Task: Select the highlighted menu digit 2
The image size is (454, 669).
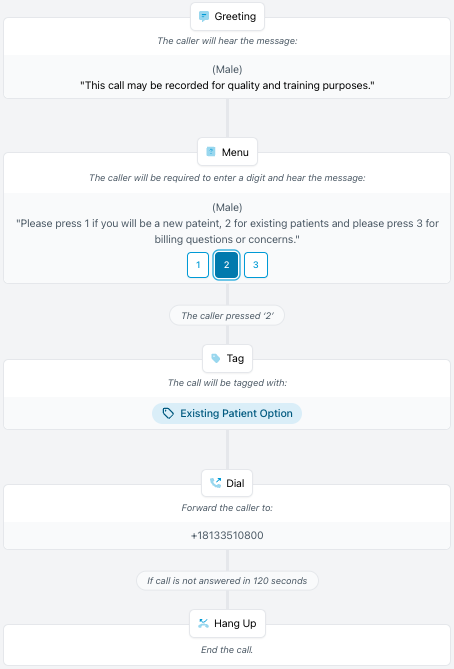Action: 227,265
